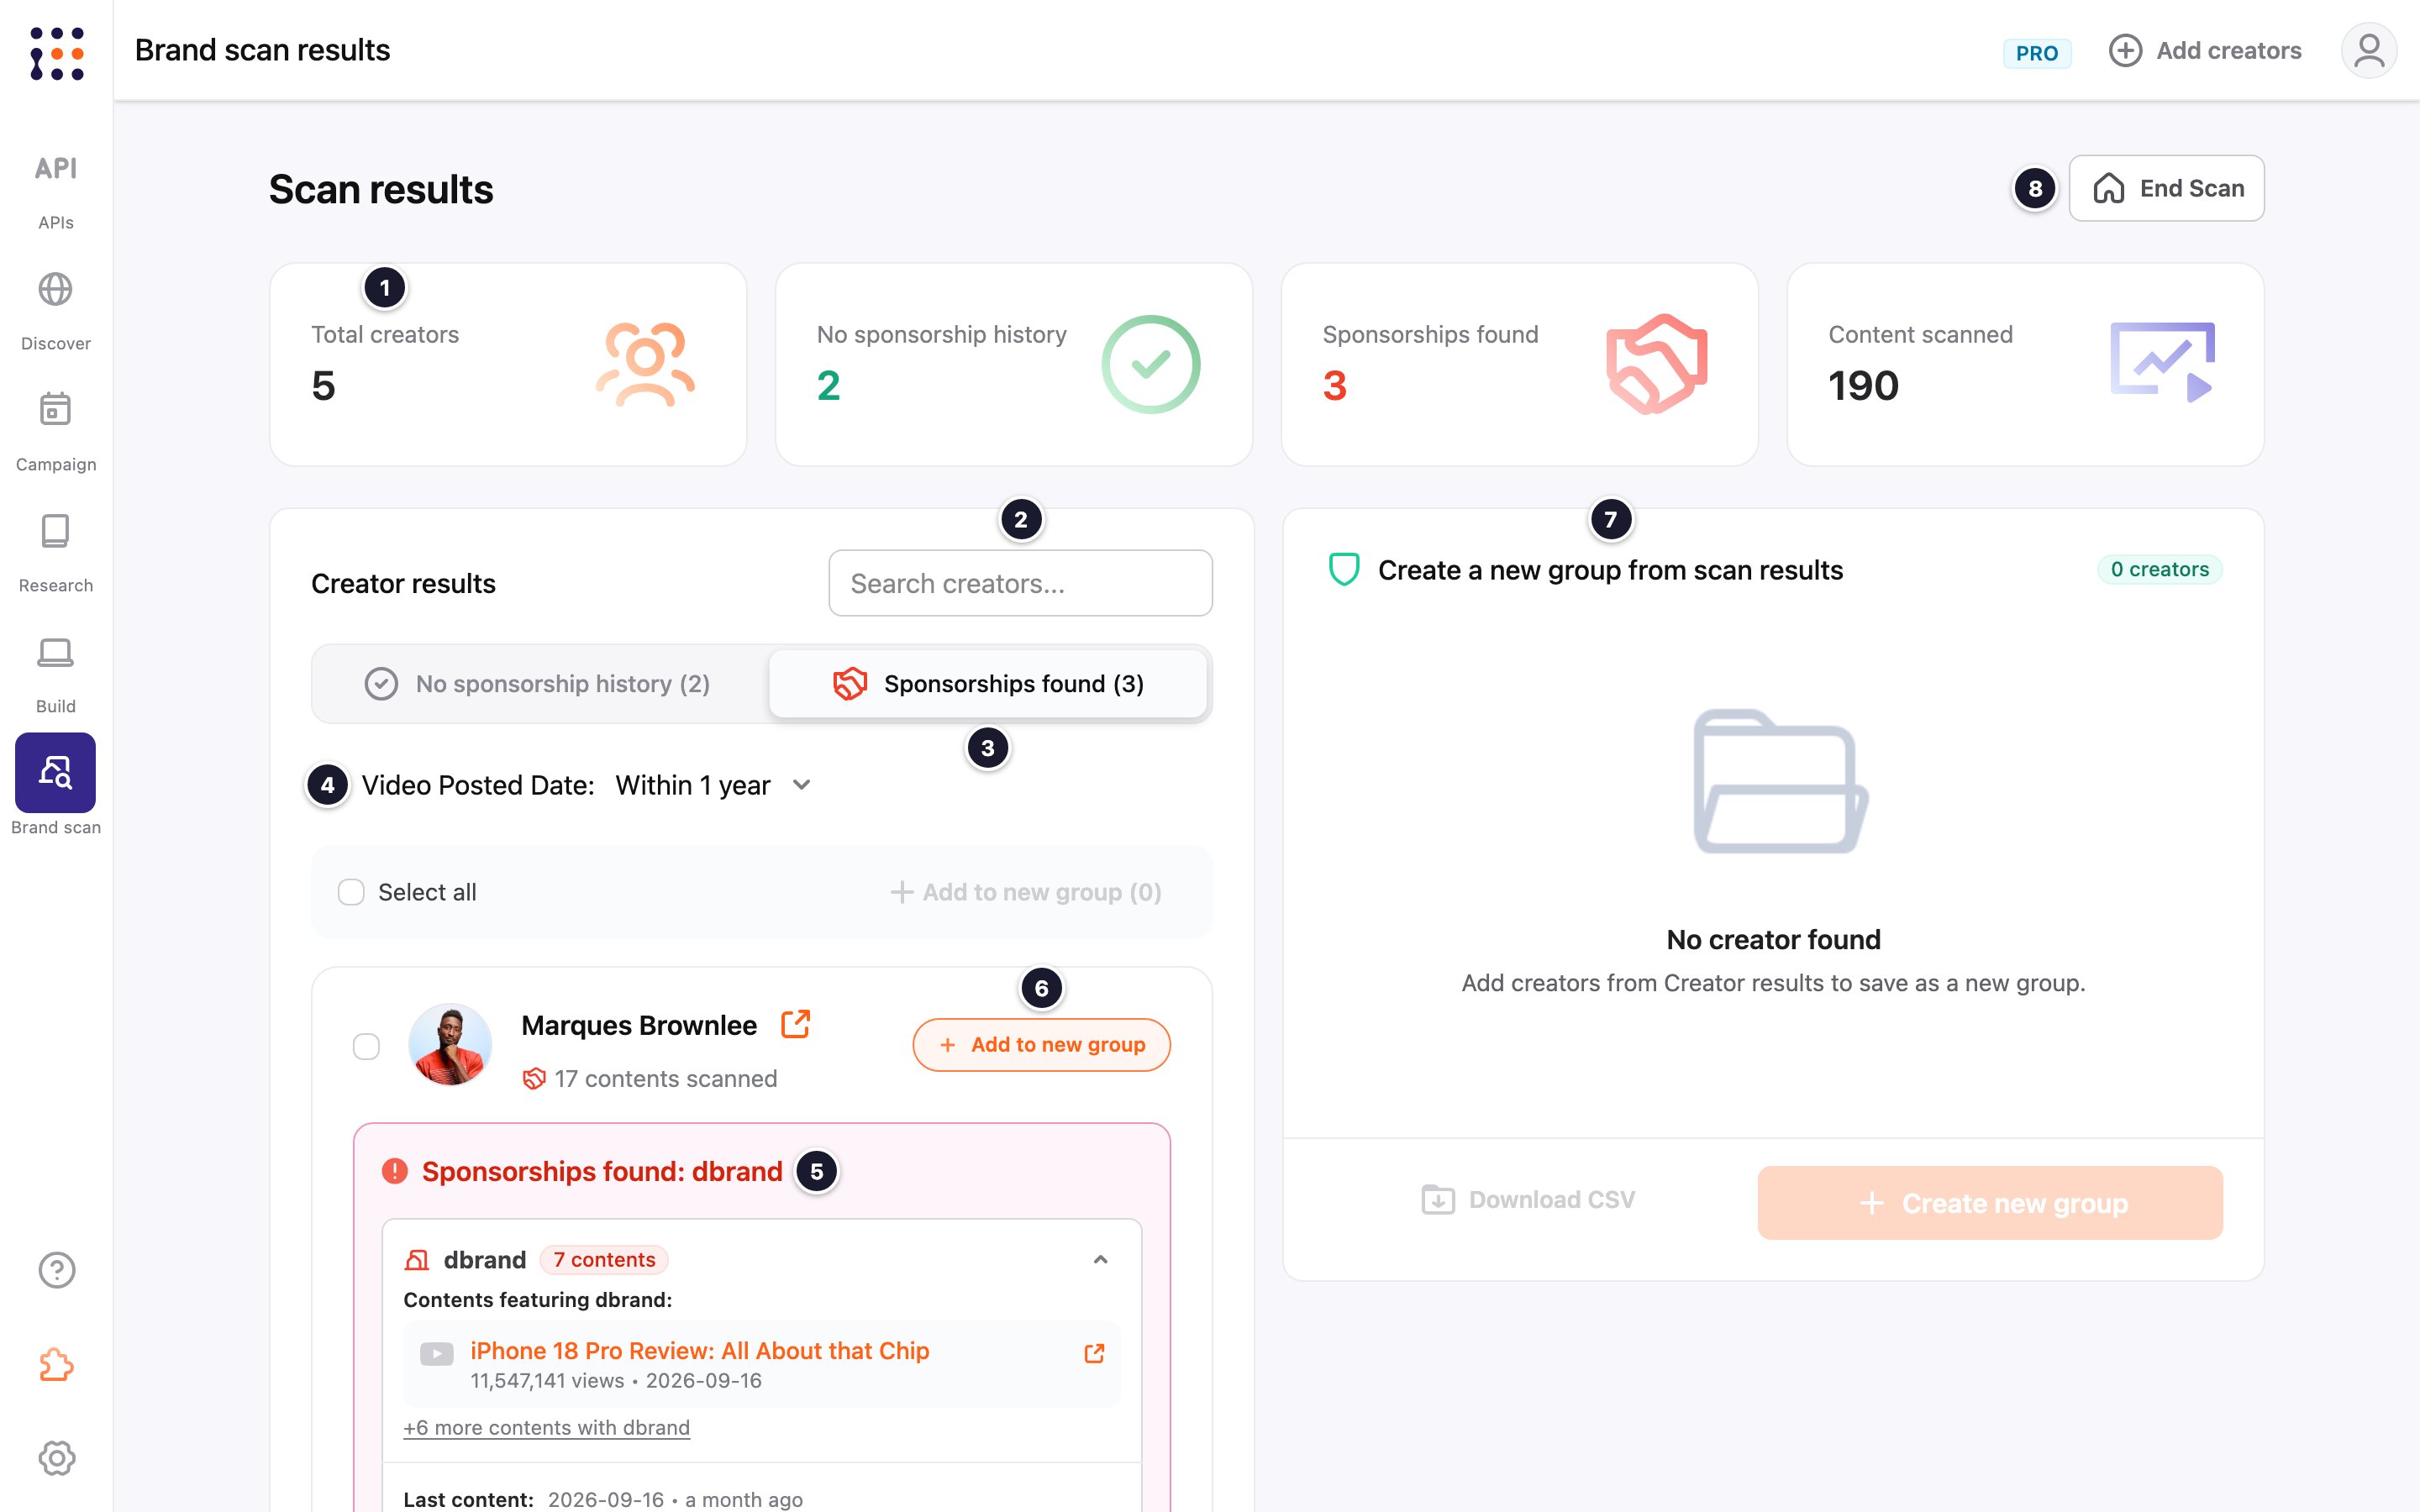Open Research in the sidebar
Image resolution: width=2420 pixels, height=1512 pixels.
56,553
